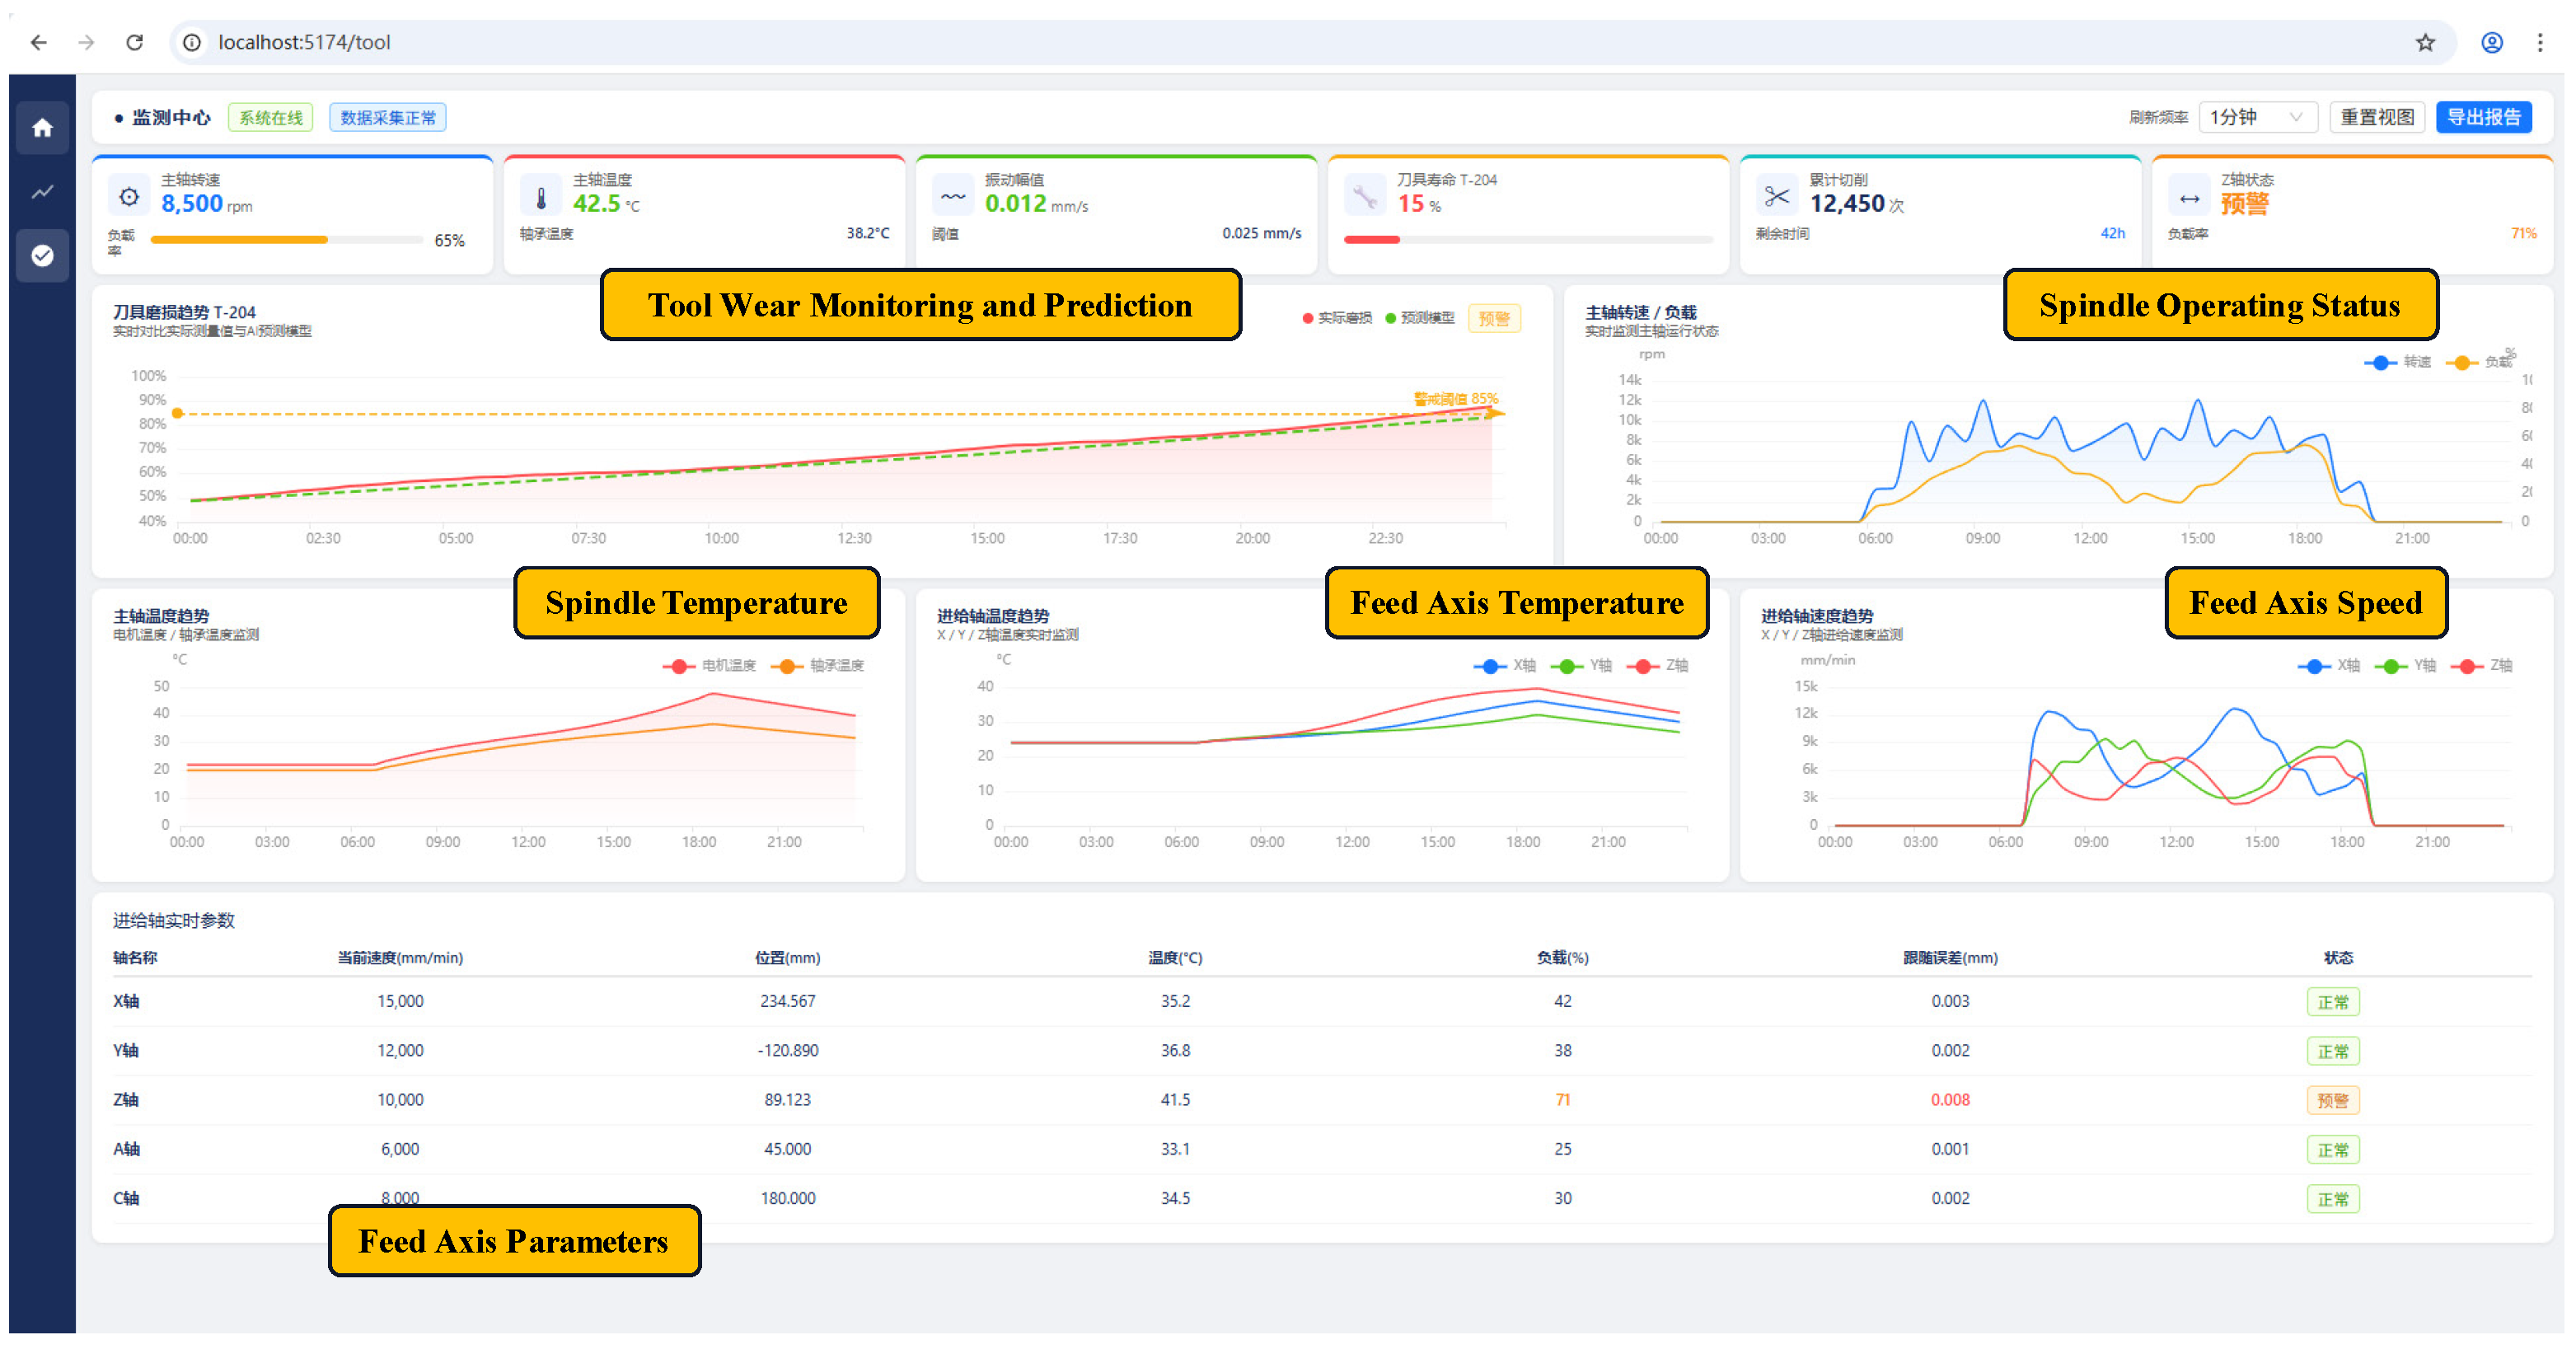This screenshot has height=1349, width=2576.
Task: Toggle 预测模型 legend in wear chart
Action: click(x=1420, y=318)
